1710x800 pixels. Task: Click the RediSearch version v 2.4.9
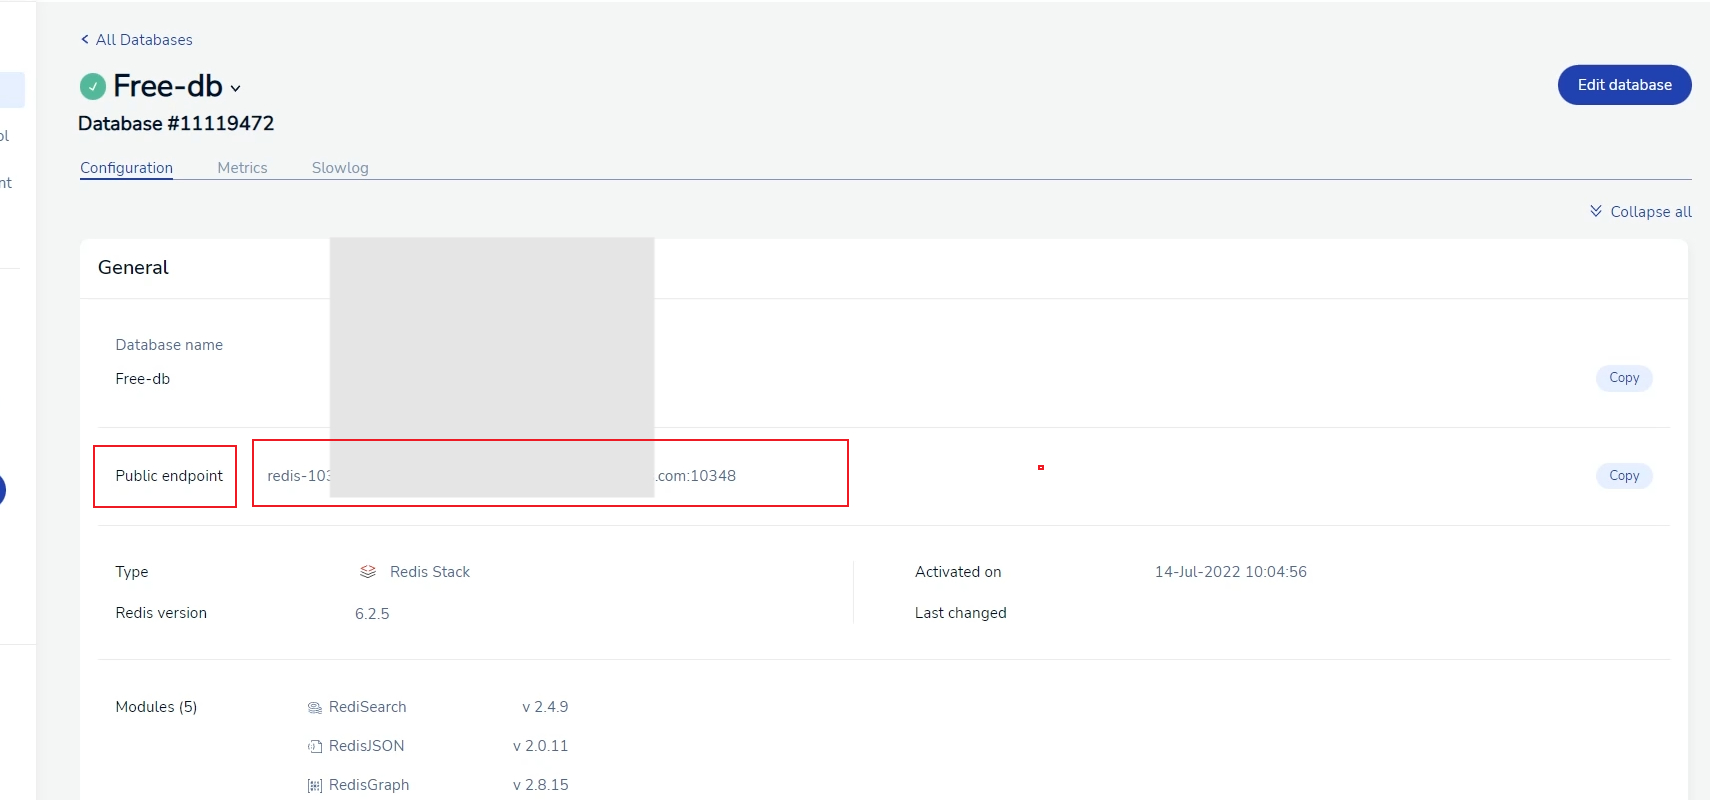tap(545, 707)
